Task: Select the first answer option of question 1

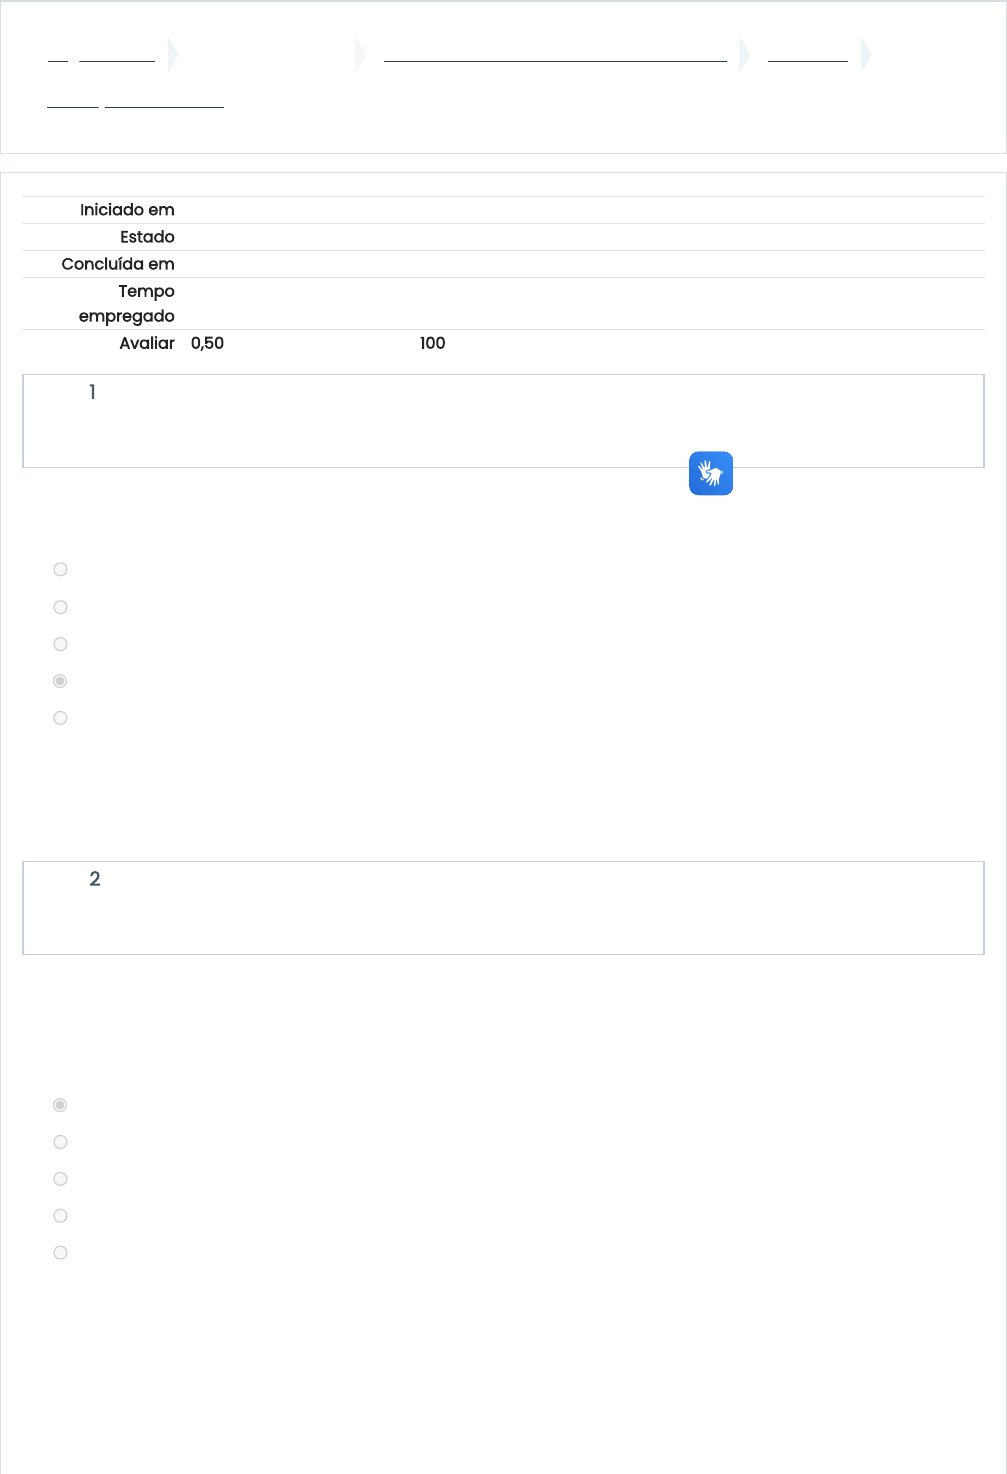Action: 60,569
